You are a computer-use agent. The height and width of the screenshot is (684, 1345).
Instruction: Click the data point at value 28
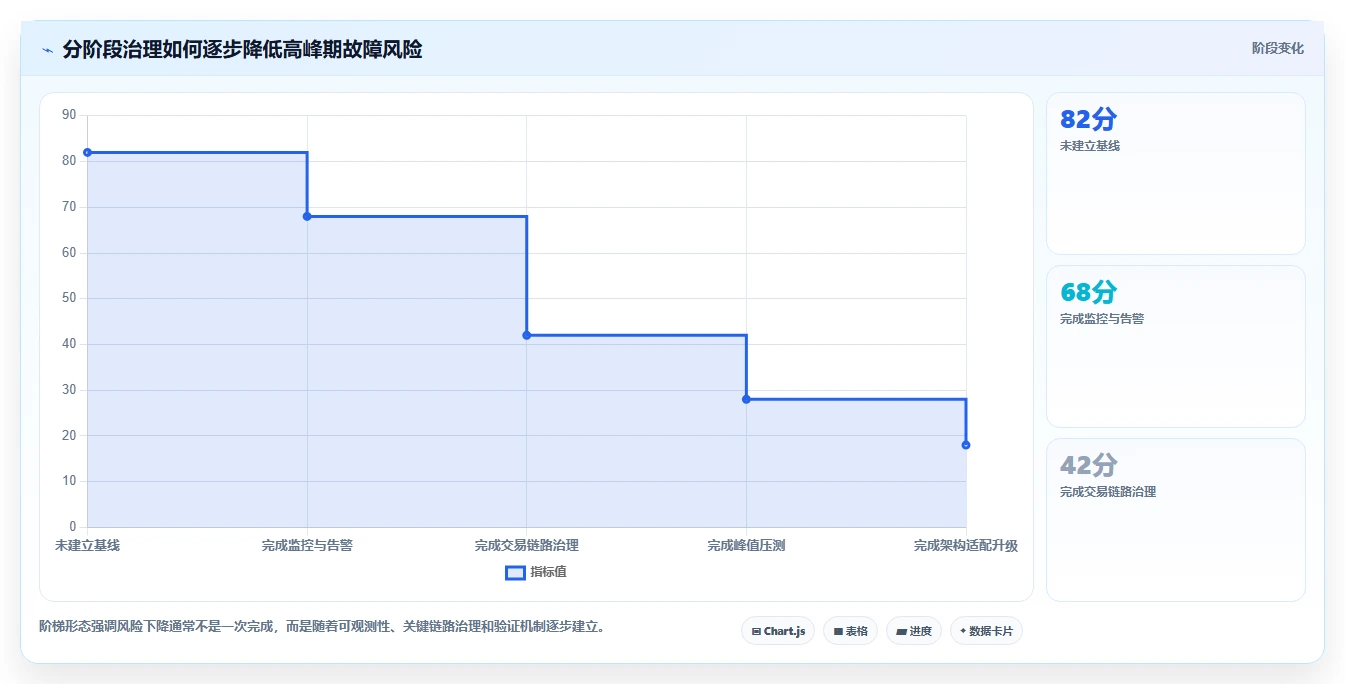(746, 399)
